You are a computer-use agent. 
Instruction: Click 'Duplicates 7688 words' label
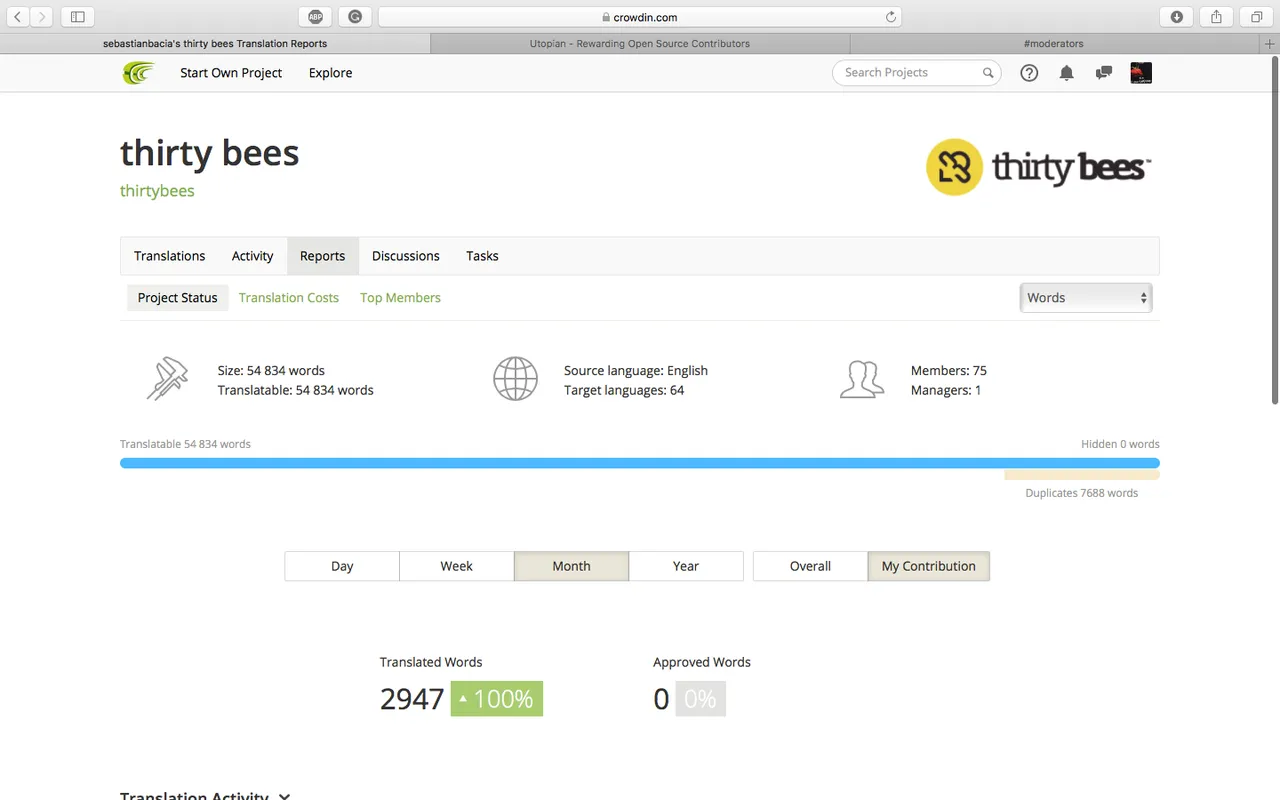click(1082, 493)
